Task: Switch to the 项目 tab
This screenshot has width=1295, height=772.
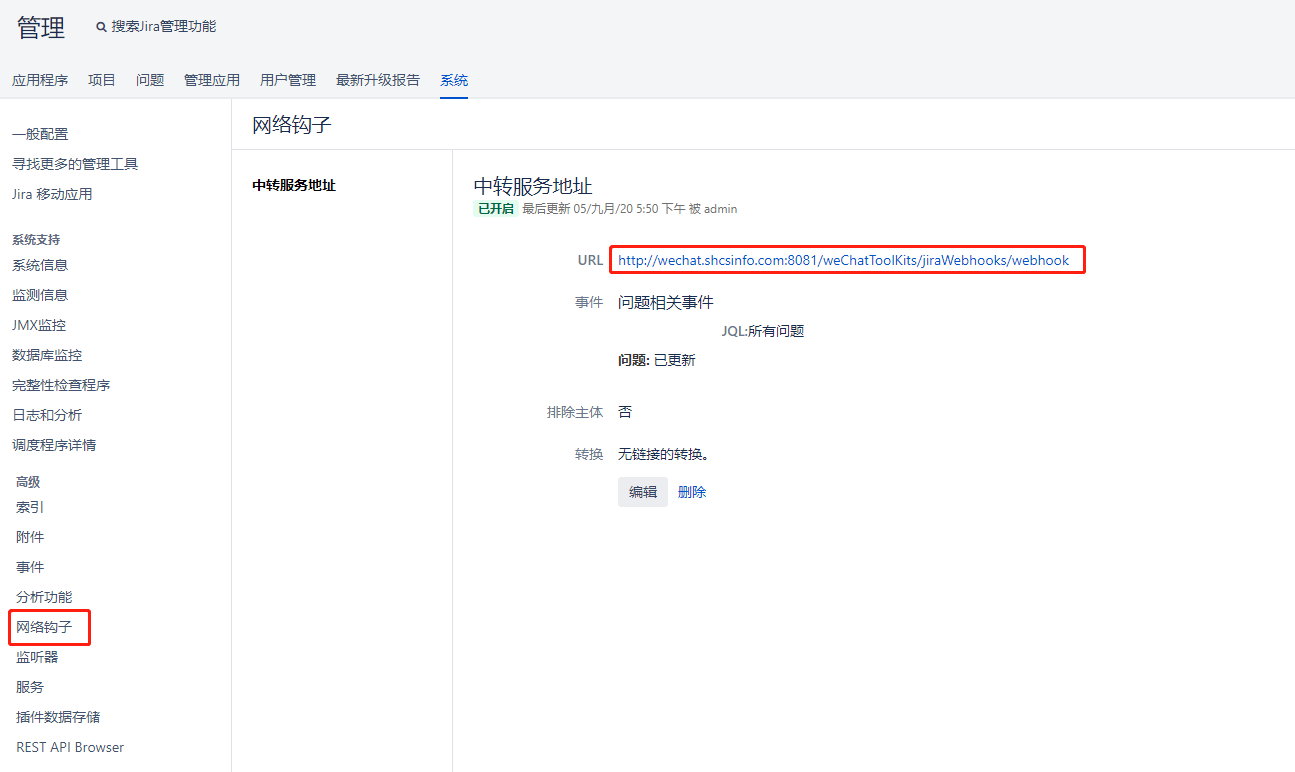Action: pos(102,80)
